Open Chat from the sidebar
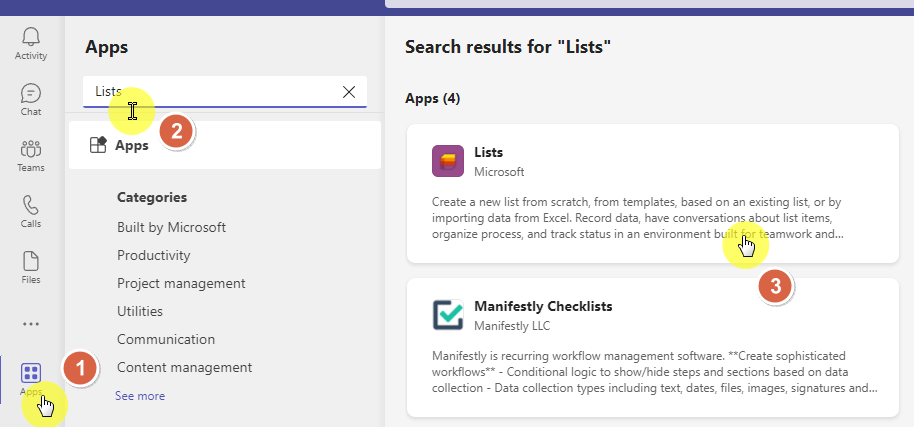914x427 pixels. pyautogui.click(x=31, y=99)
